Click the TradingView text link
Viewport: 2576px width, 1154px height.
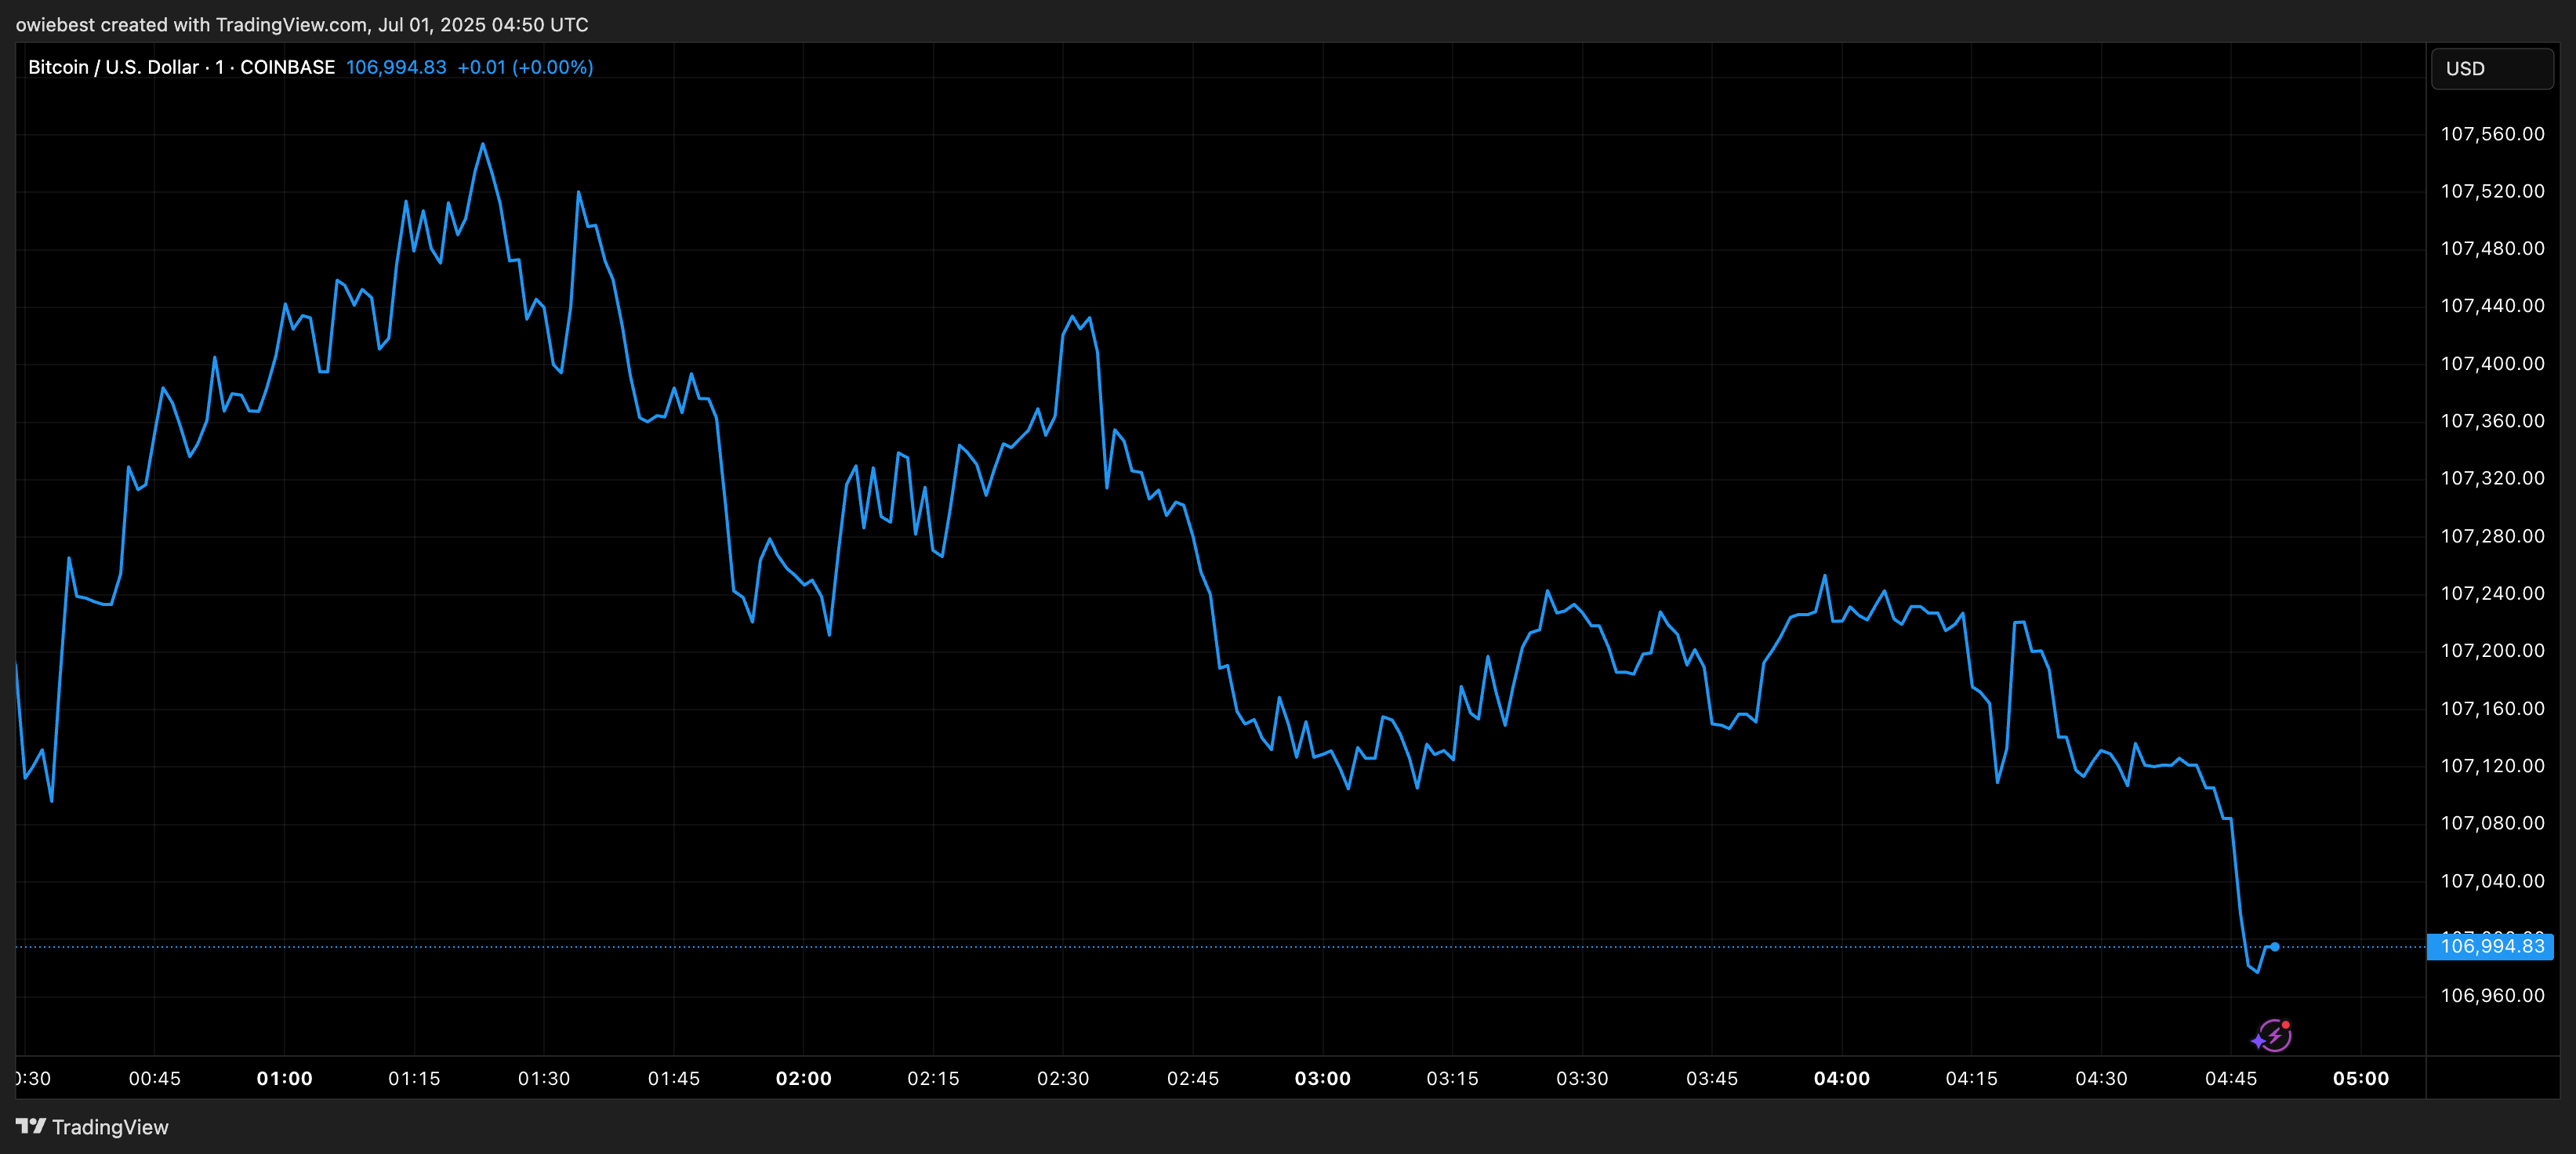coord(110,1127)
